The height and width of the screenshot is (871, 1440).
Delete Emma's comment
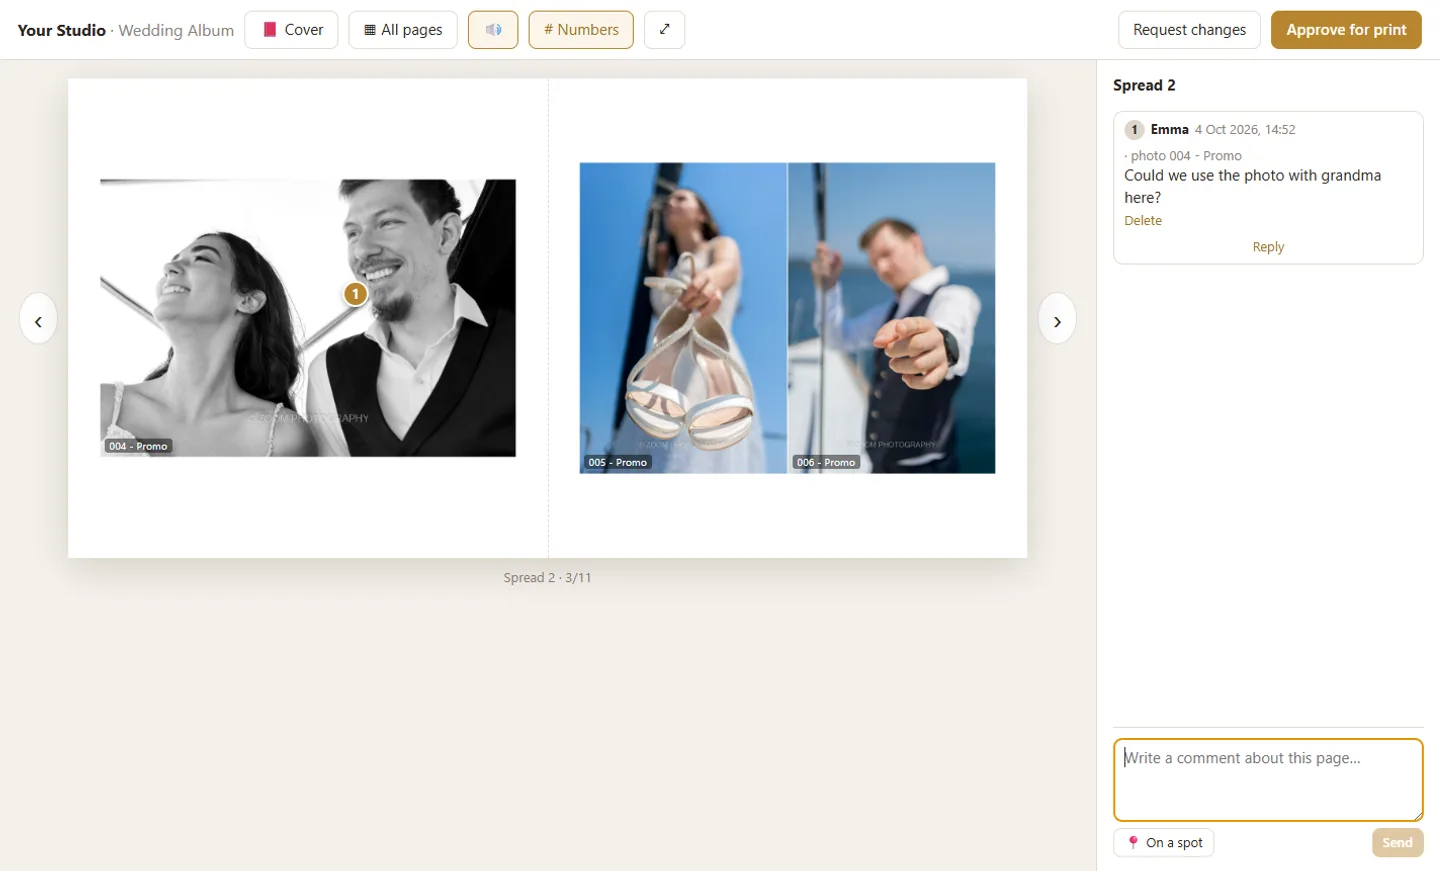pyautogui.click(x=1143, y=221)
